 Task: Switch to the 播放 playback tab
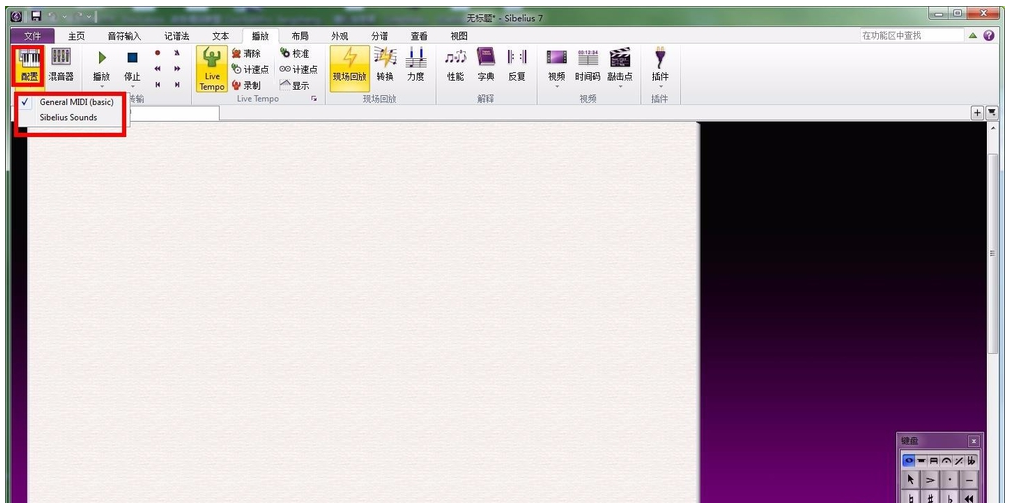[x=260, y=36]
